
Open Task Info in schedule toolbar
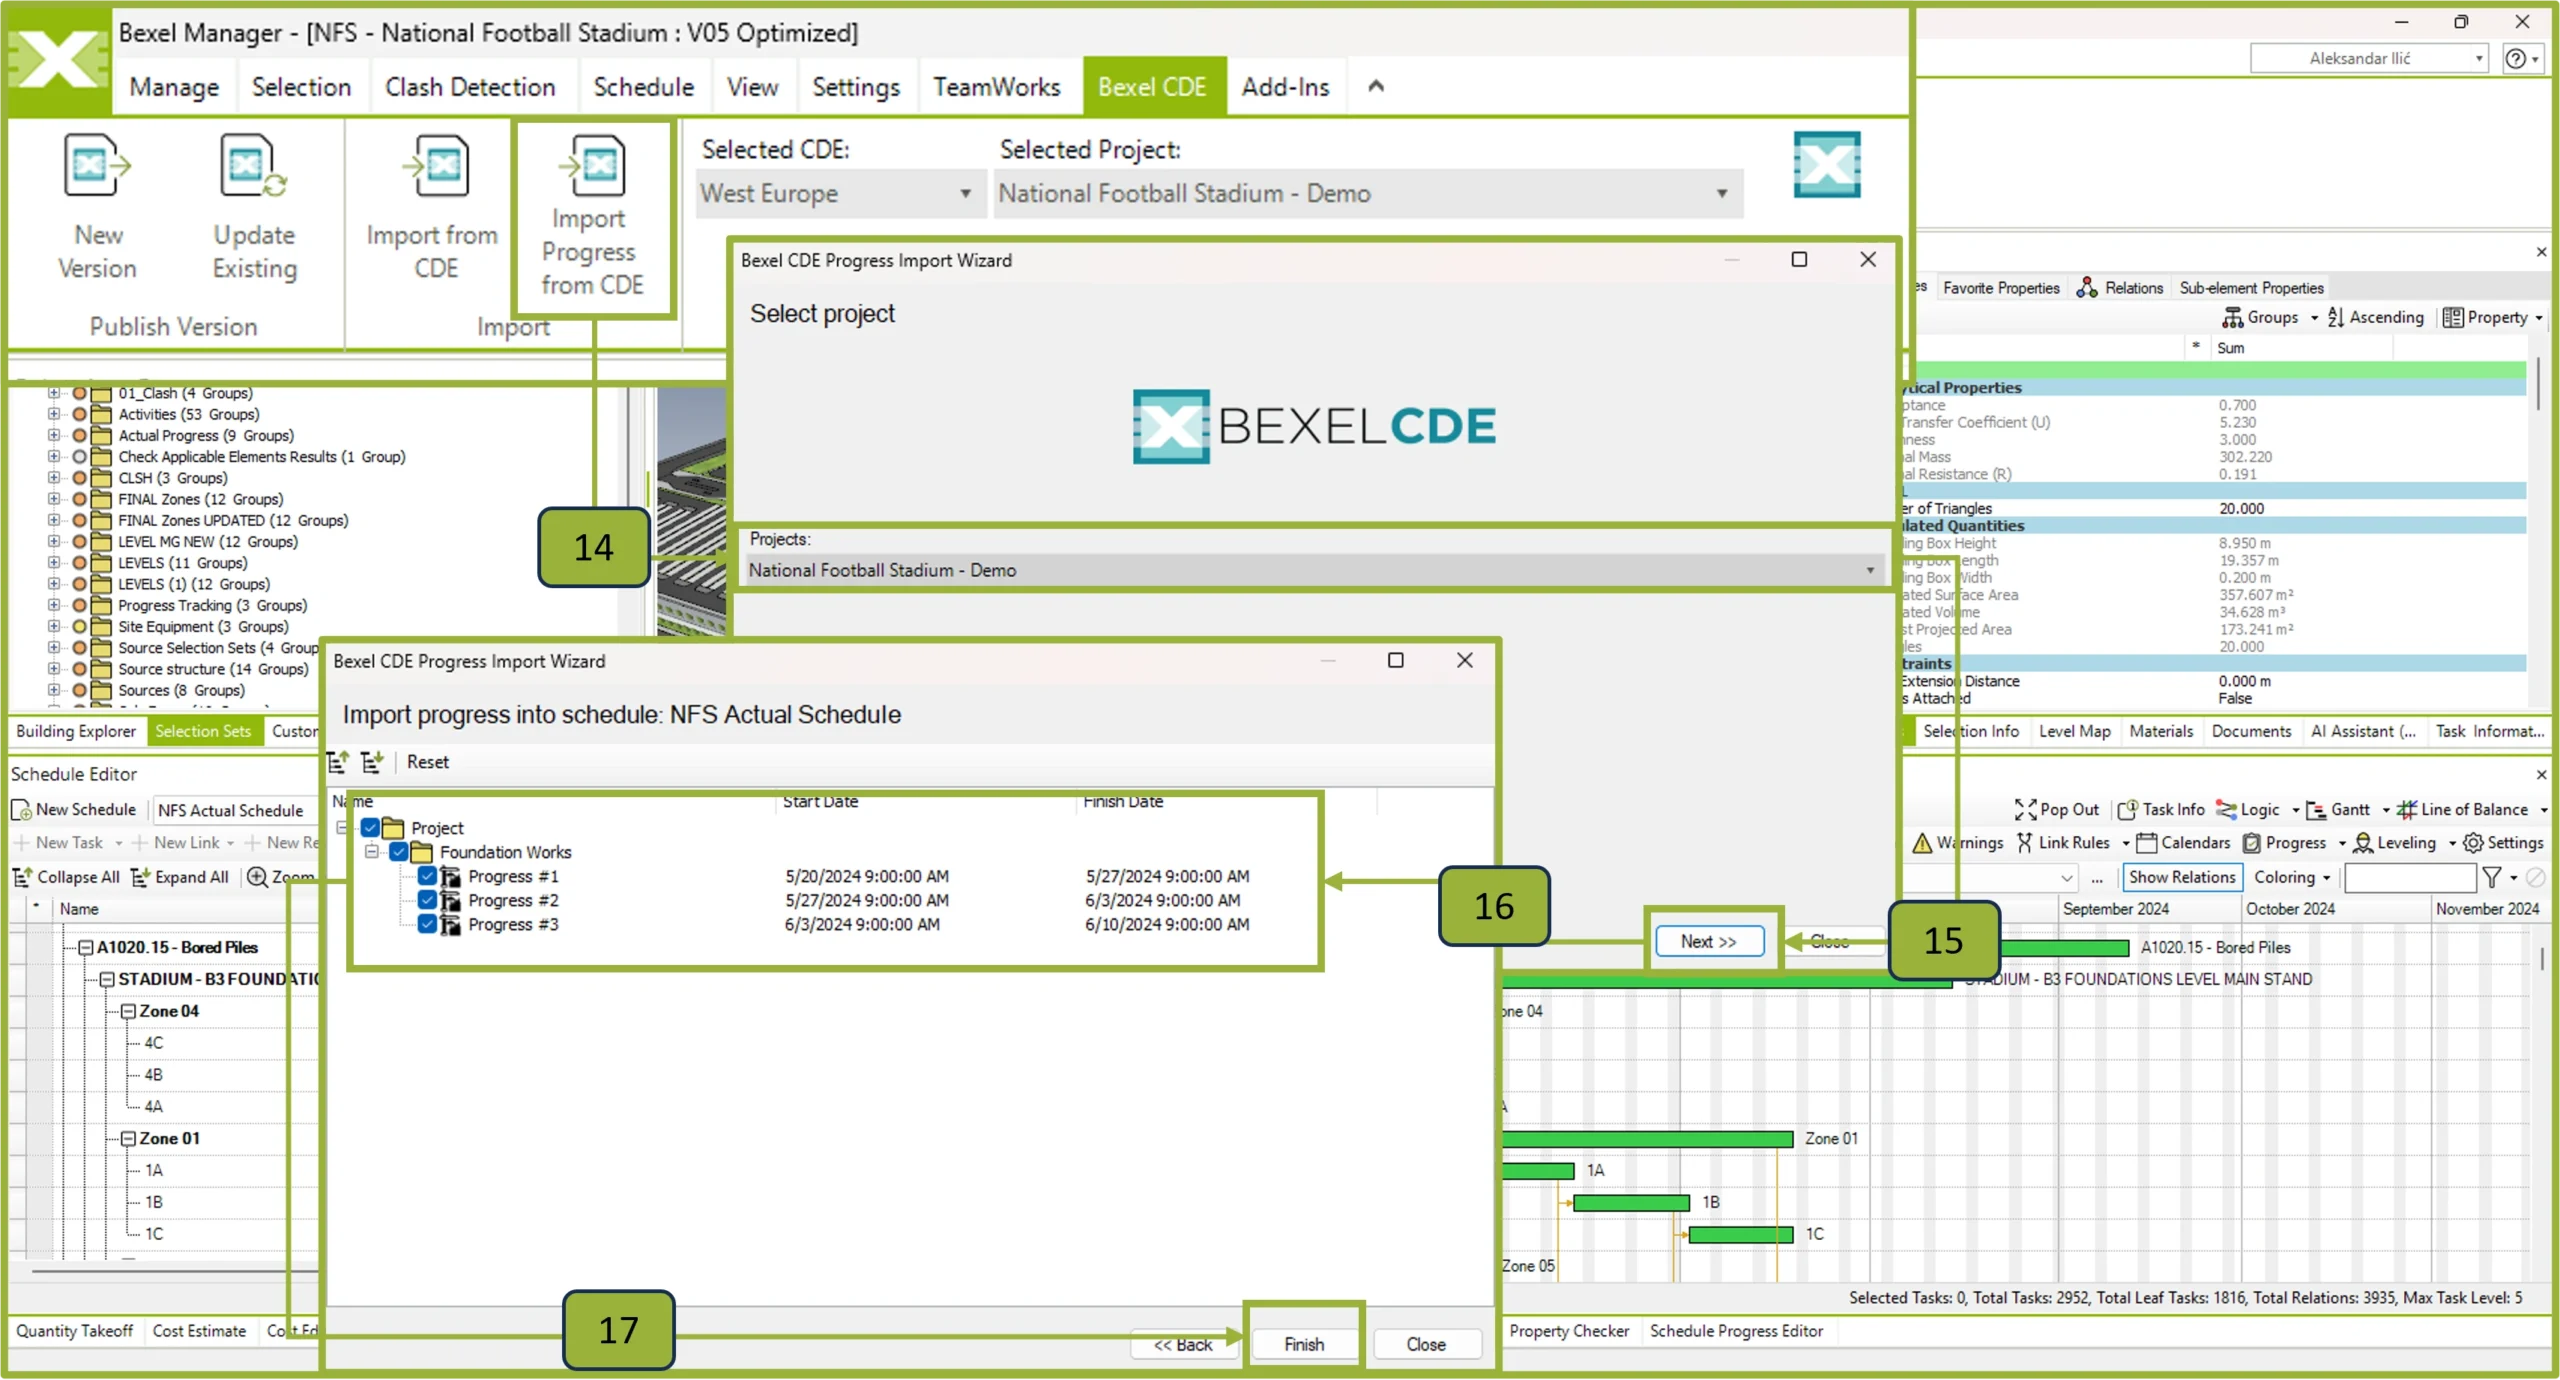pos(2161,810)
